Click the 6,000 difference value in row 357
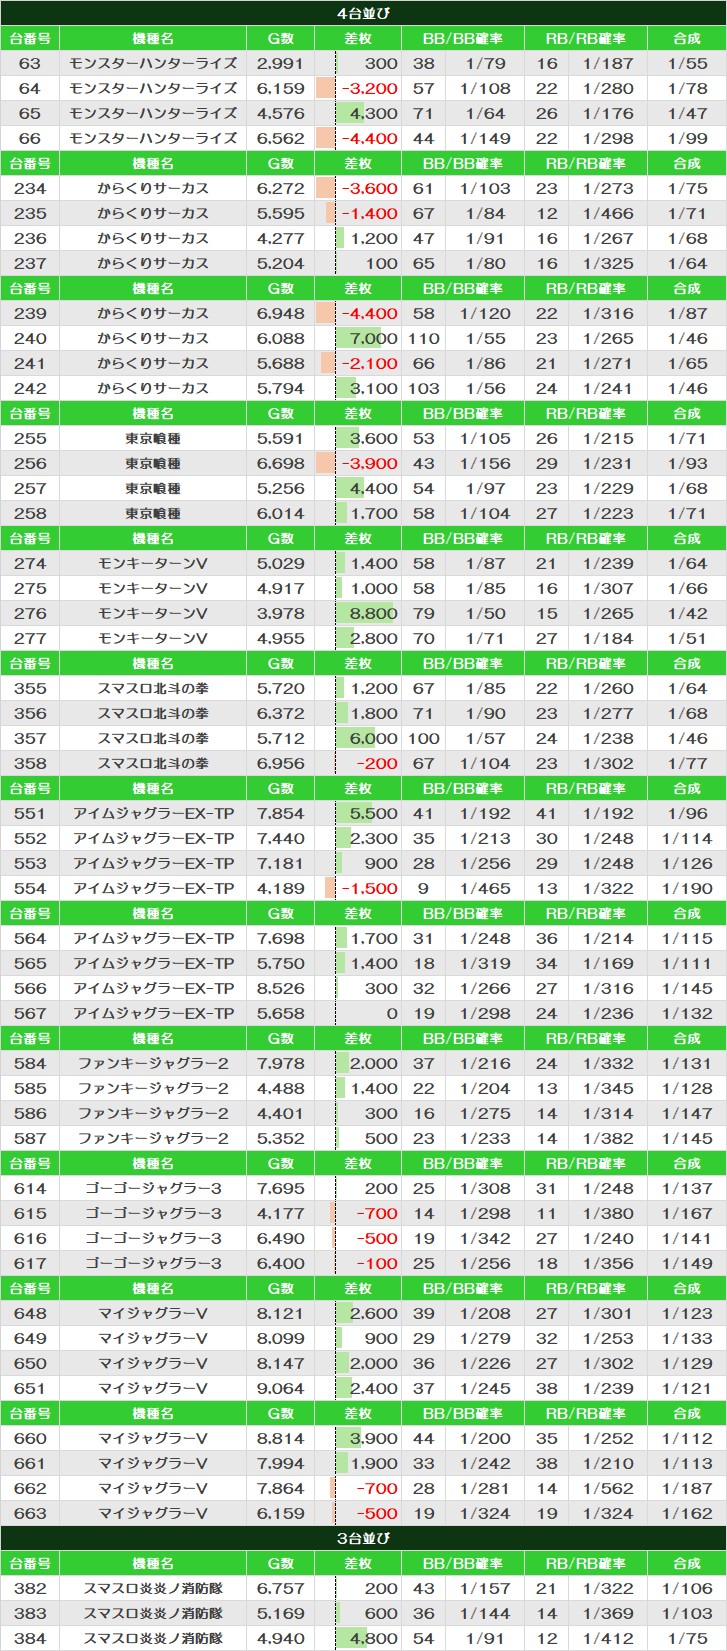This screenshot has width=727, height=1651. 373,738
